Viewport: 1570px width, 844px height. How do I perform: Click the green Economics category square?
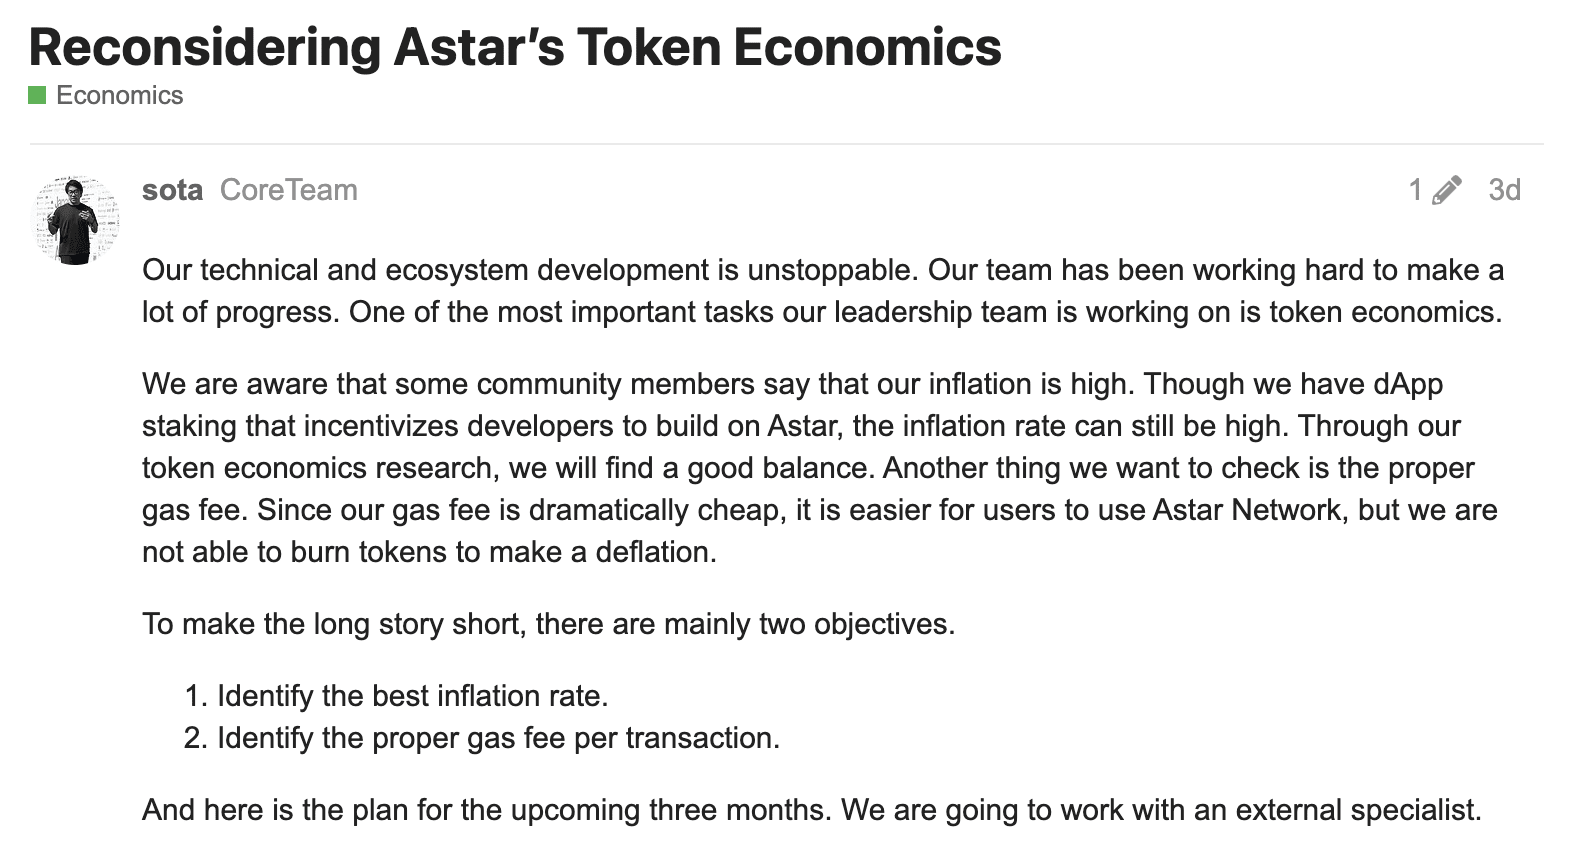tap(37, 95)
